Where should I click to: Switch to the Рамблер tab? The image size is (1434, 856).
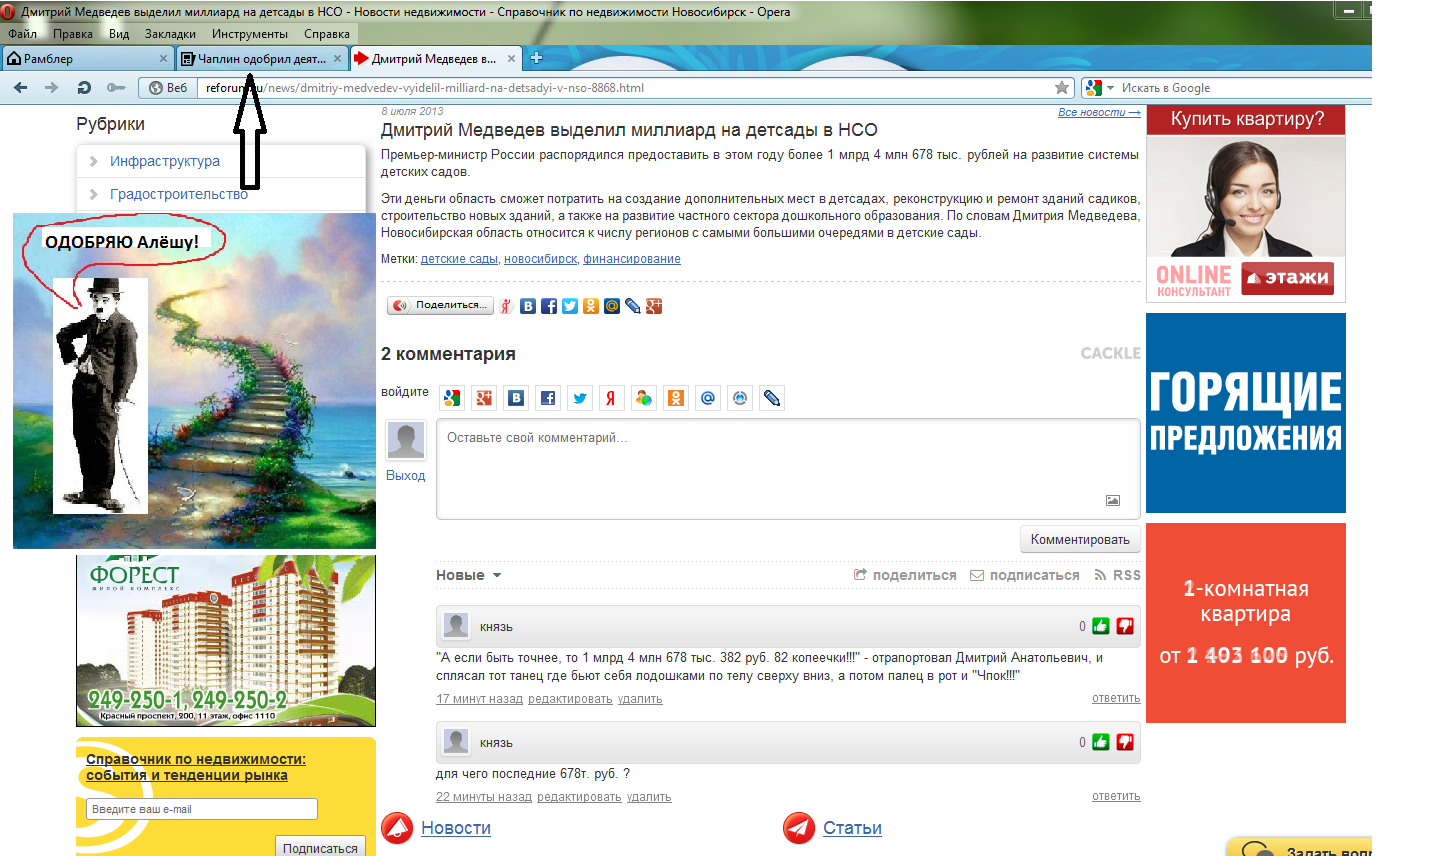[x=88, y=58]
